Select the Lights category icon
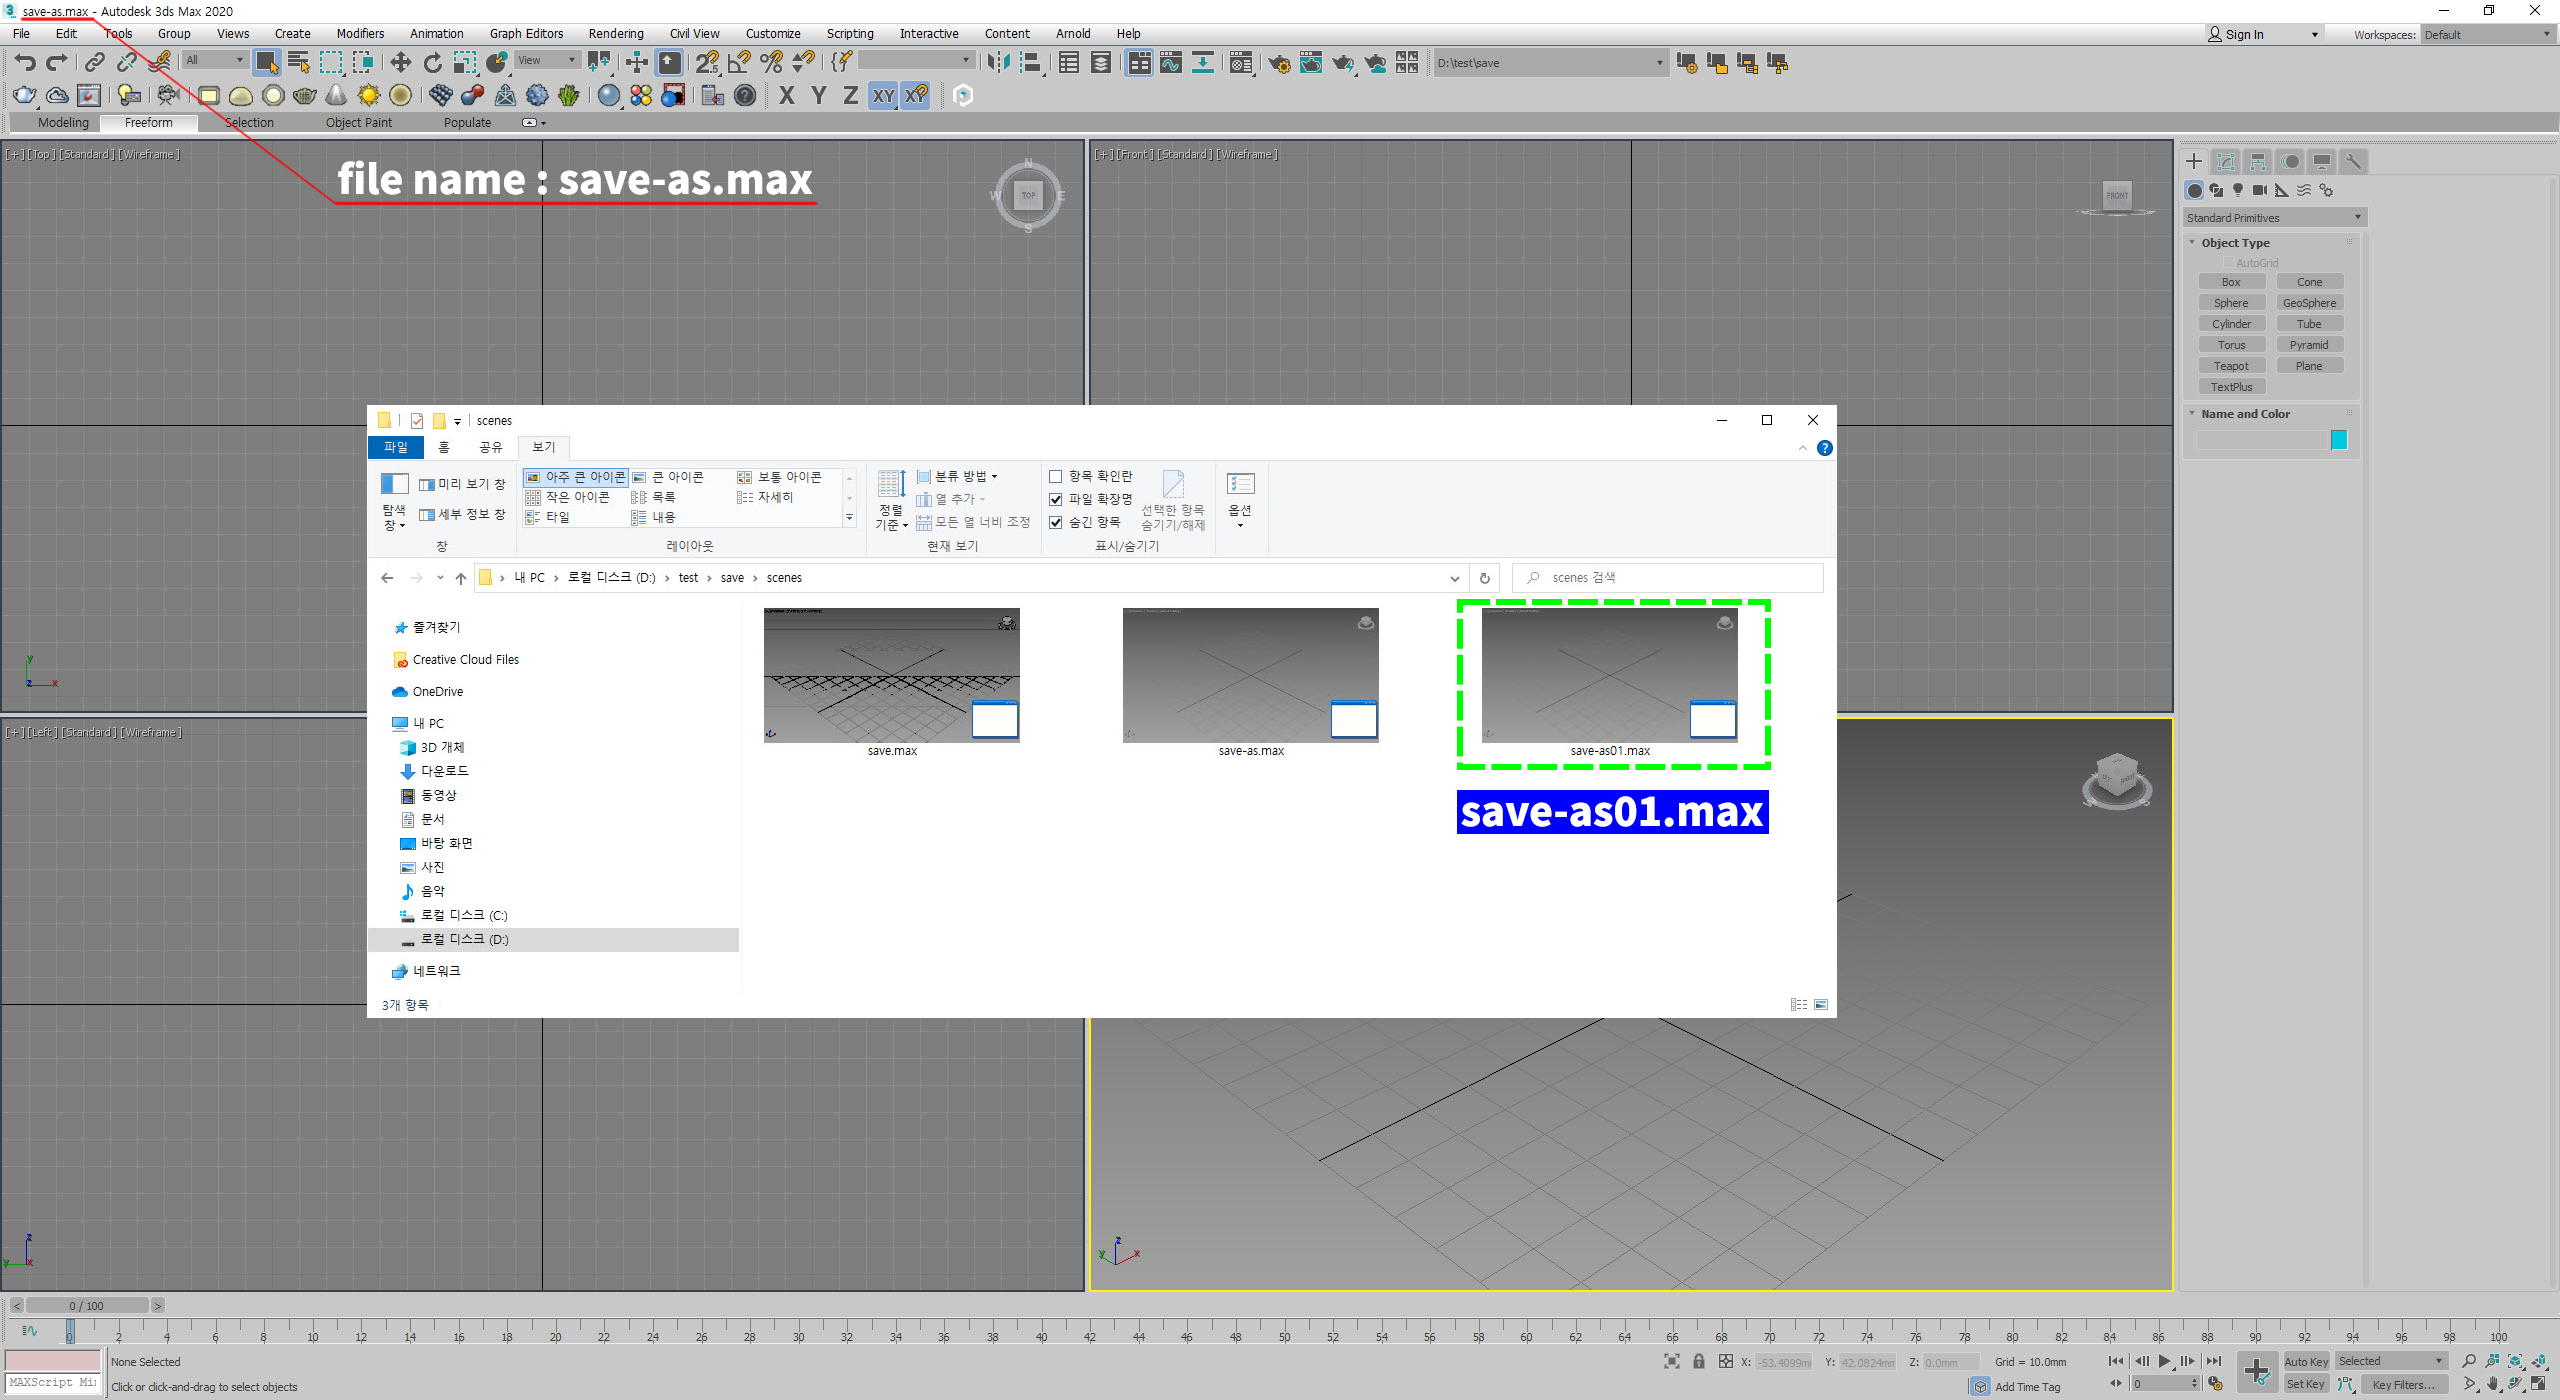2560x1400 pixels. point(2238,190)
